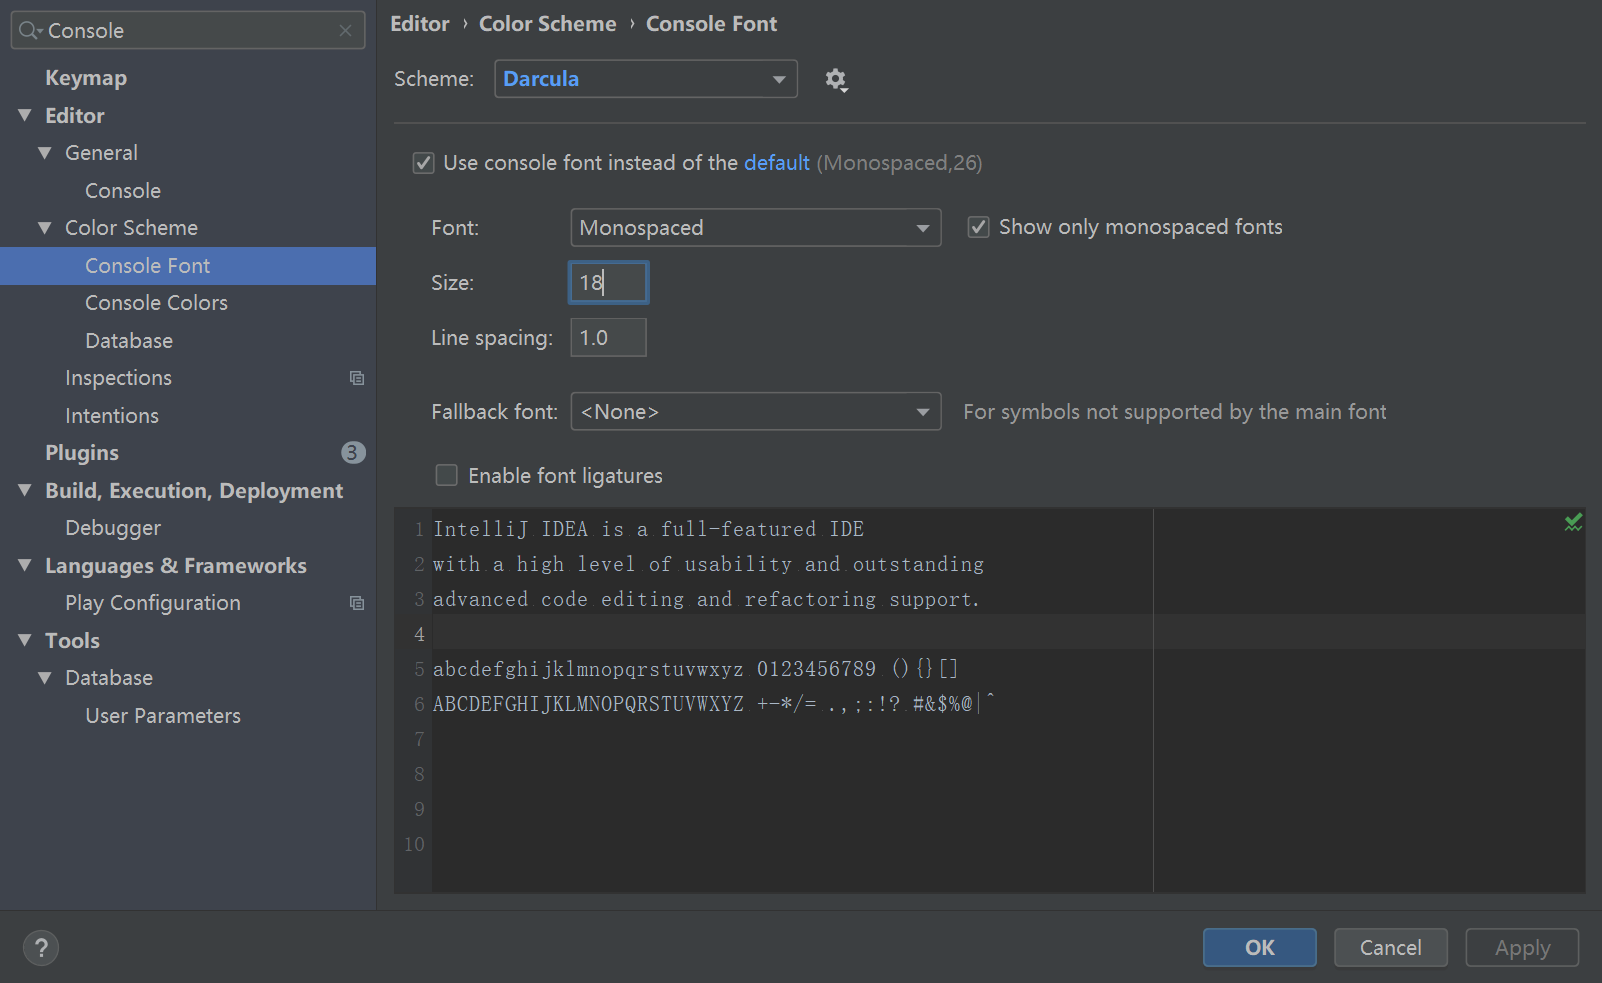Follow the default font link

(x=776, y=163)
